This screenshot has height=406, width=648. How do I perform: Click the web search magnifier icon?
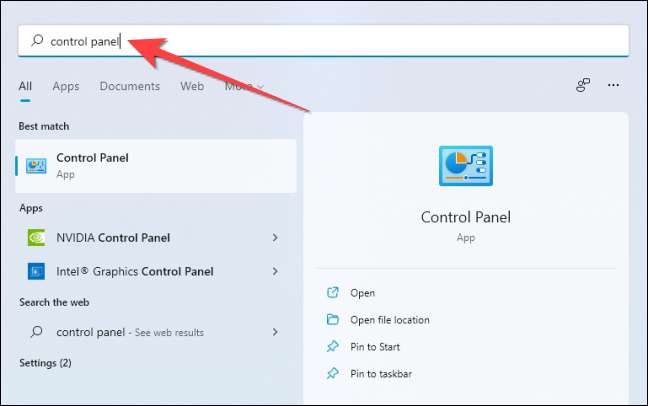coord(36,332)
